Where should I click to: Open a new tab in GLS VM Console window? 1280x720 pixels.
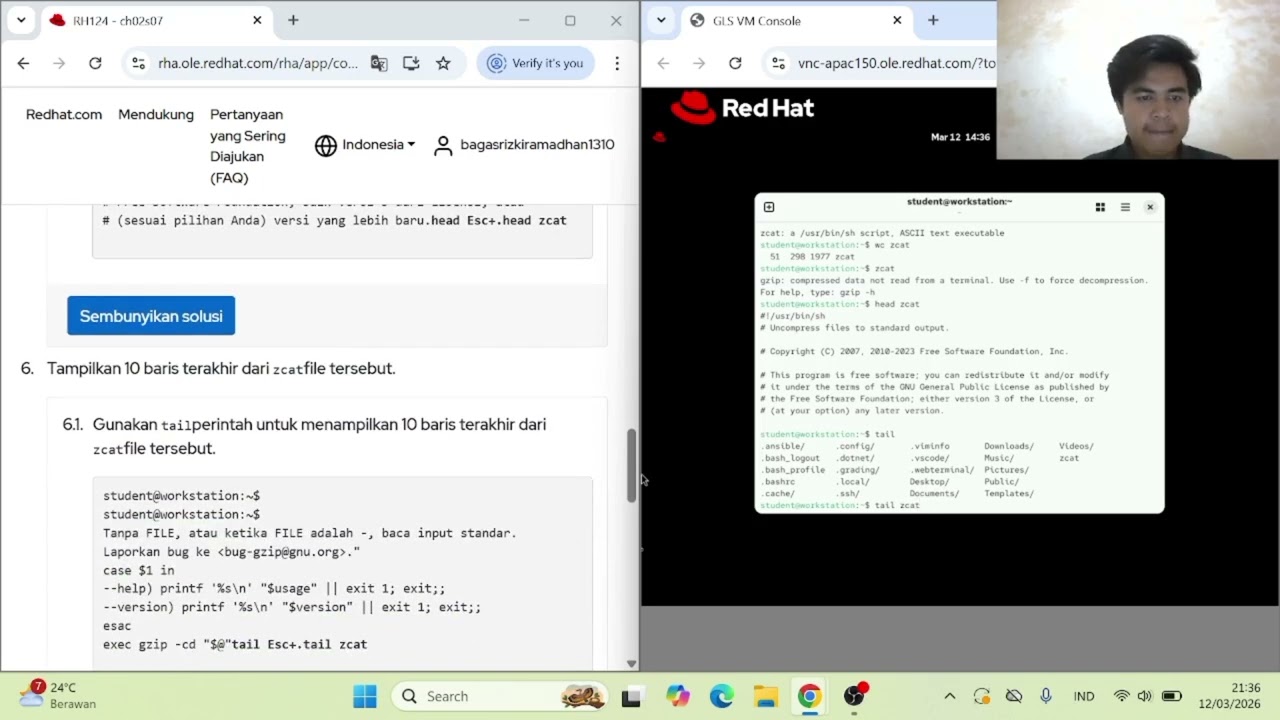(x=933, y=20)
